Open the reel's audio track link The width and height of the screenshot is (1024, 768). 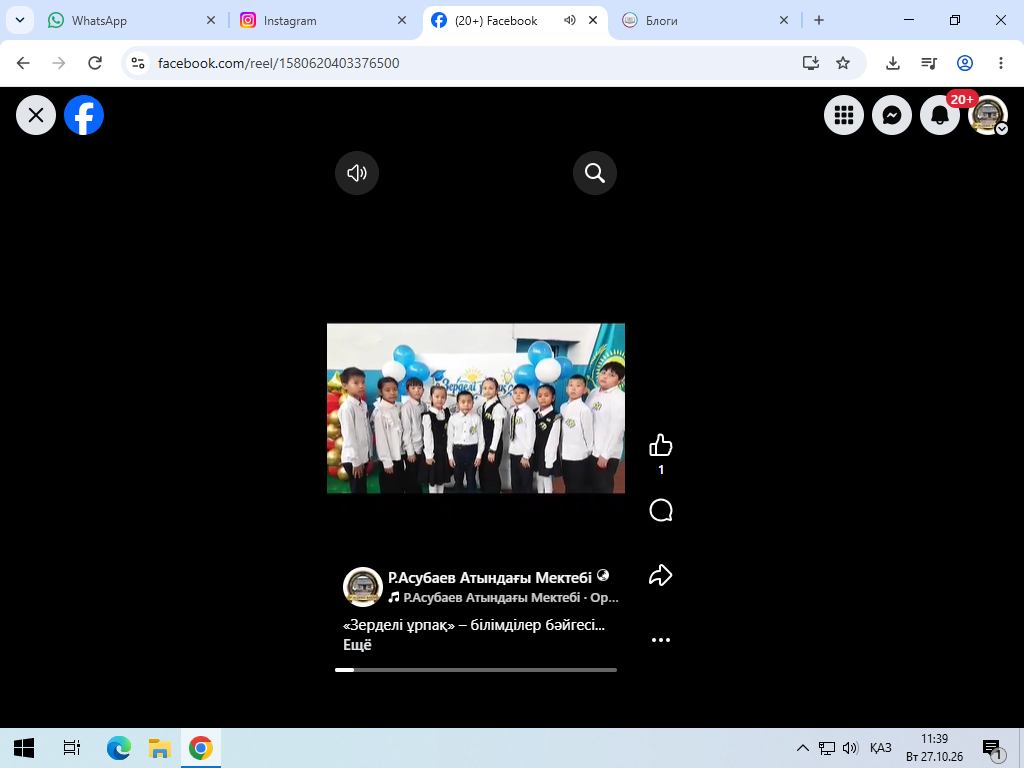(x=504, y=598)
